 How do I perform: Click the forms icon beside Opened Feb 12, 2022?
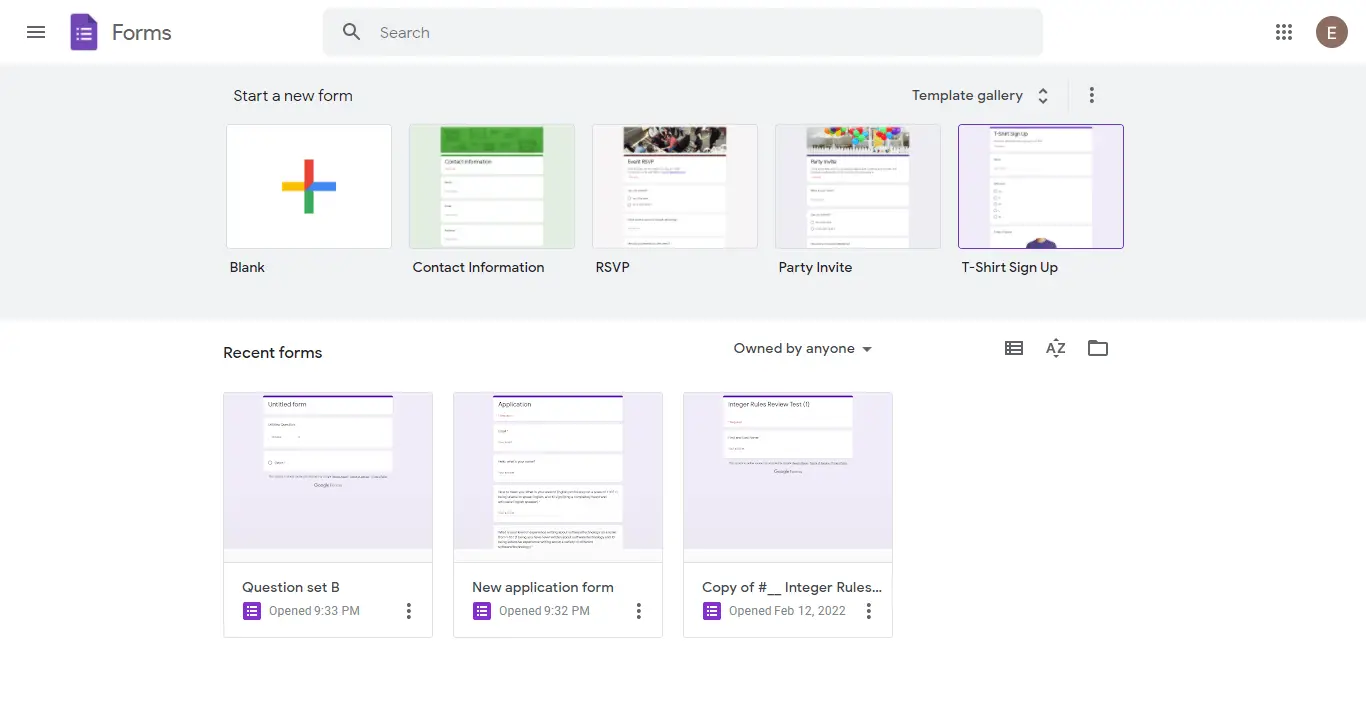pyautogui.click(x=712, y=611)
